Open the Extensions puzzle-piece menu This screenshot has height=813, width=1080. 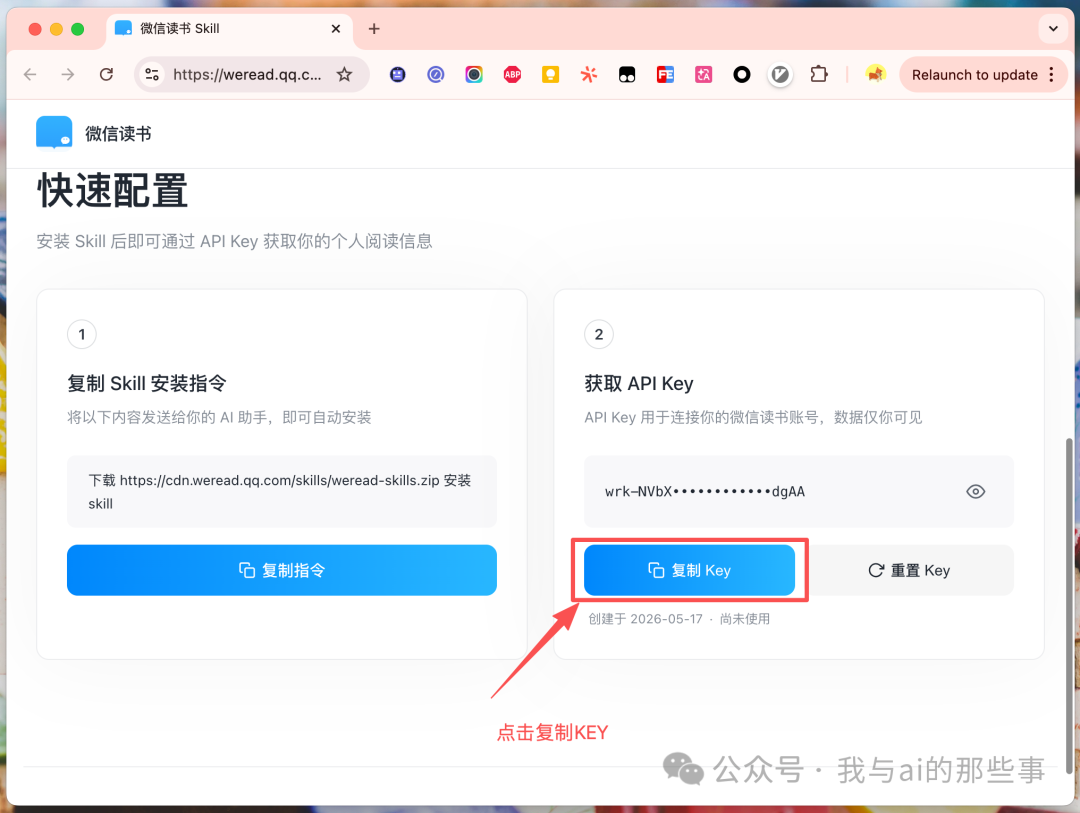(819, 74)
